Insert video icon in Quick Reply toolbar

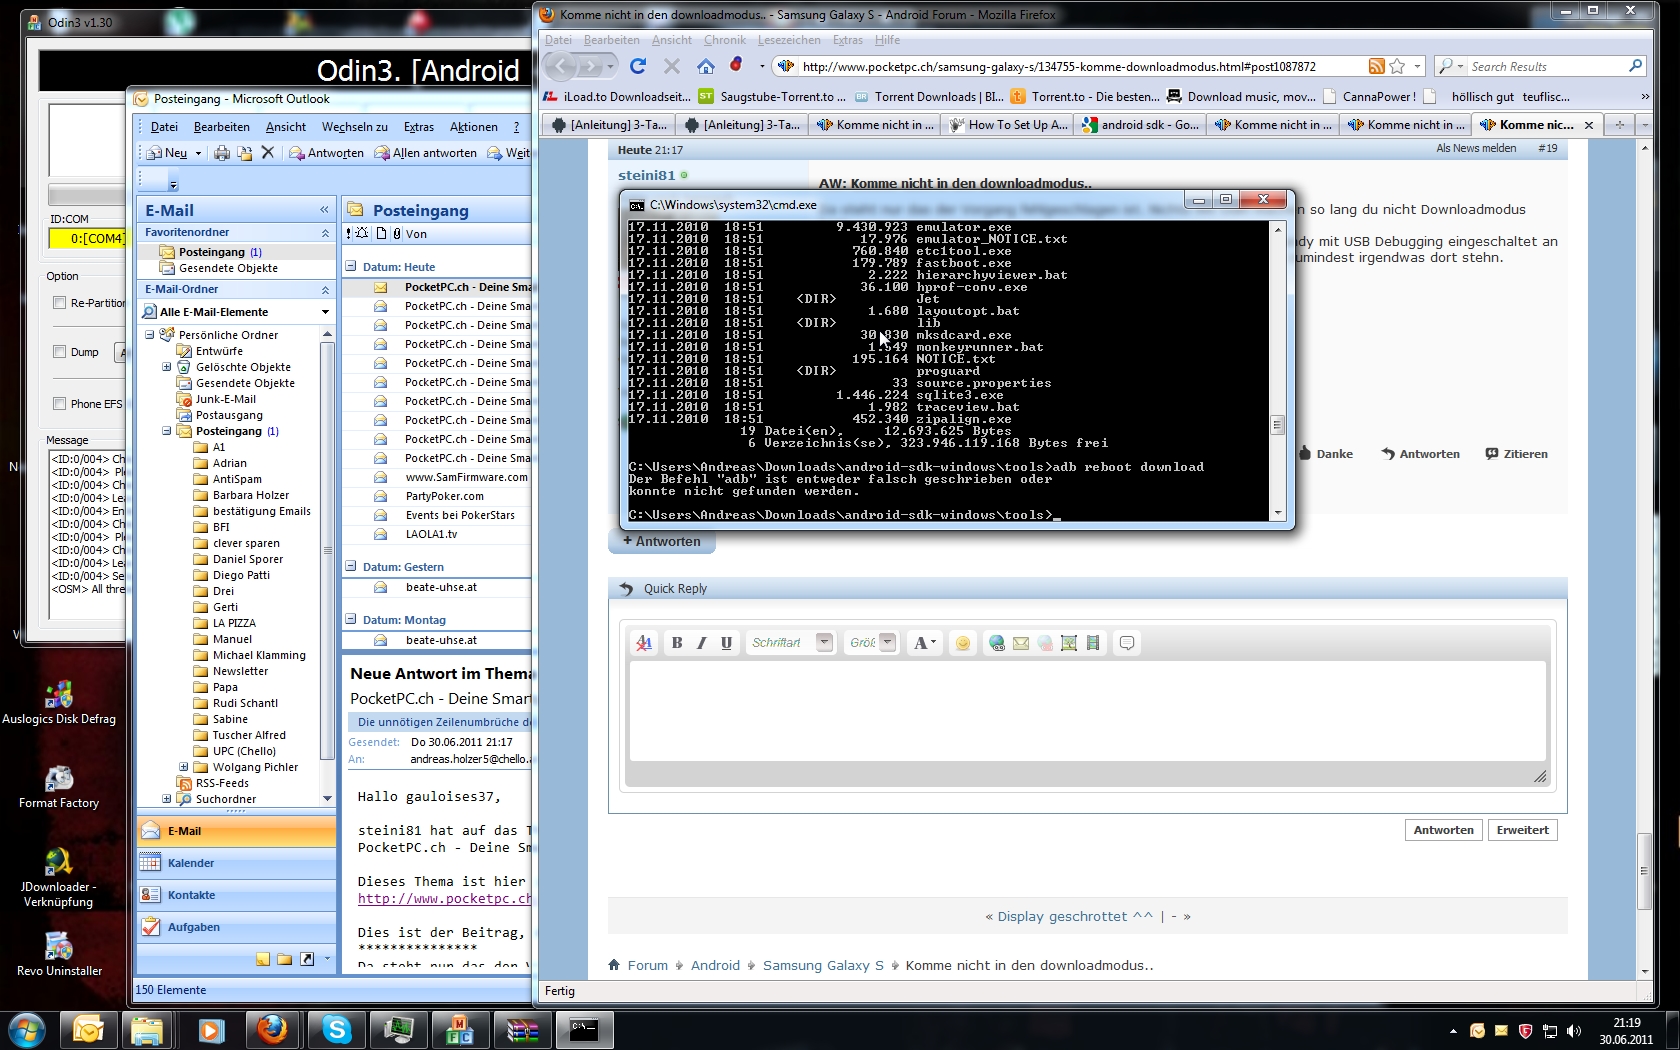[x=1093, y=643]
